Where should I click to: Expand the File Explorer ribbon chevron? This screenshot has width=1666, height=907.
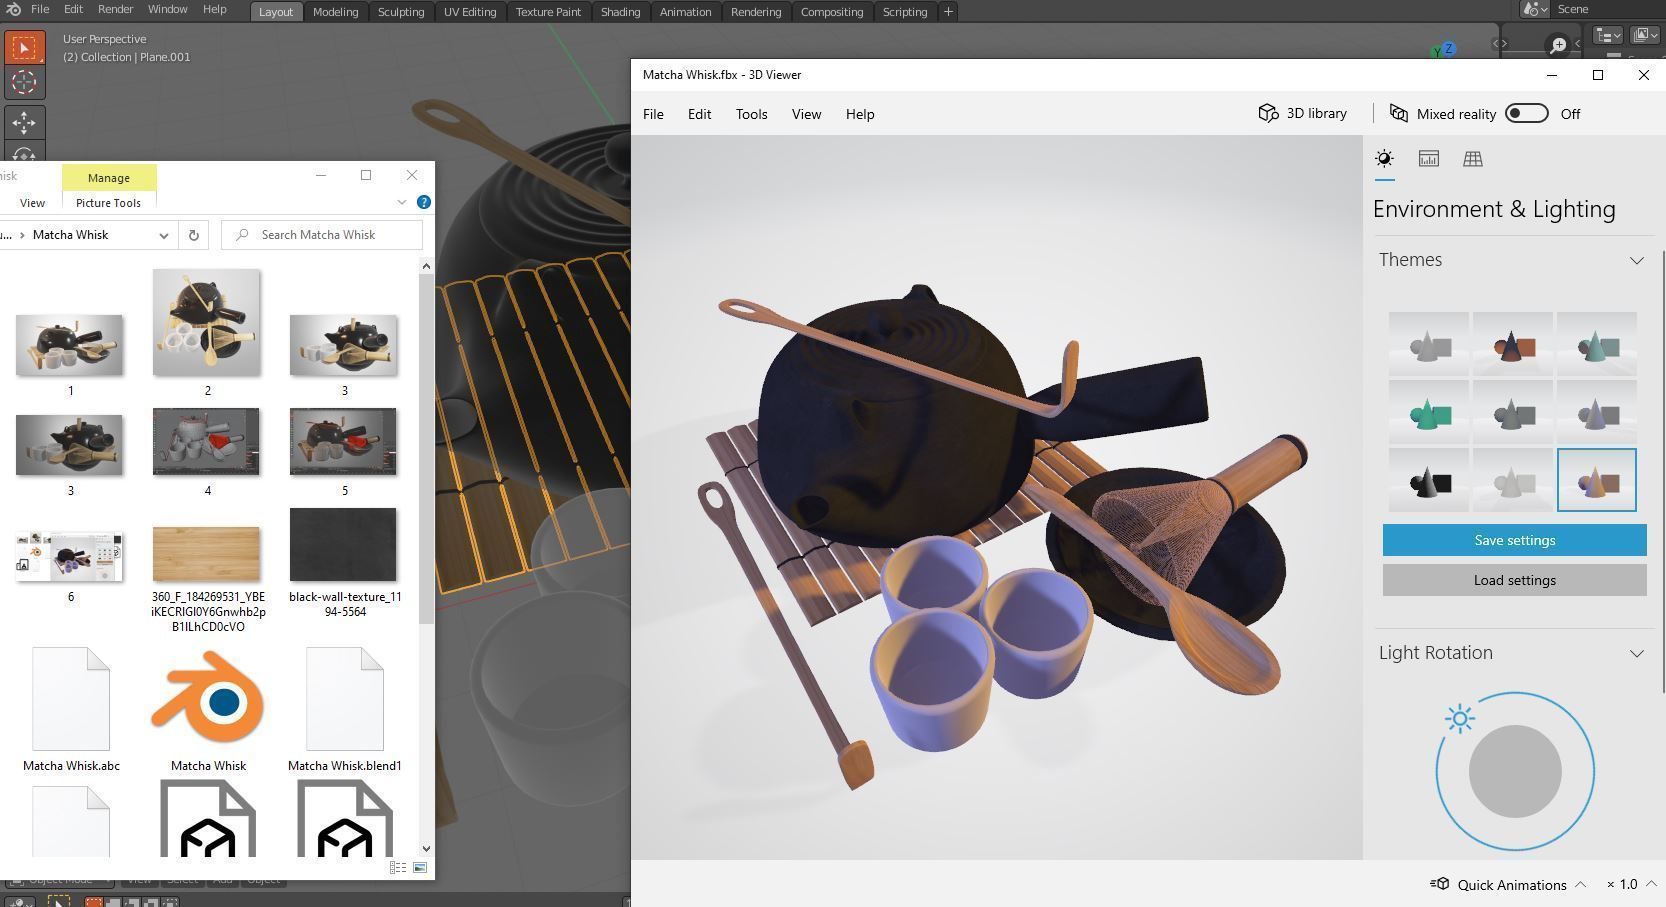click(402, 202)
